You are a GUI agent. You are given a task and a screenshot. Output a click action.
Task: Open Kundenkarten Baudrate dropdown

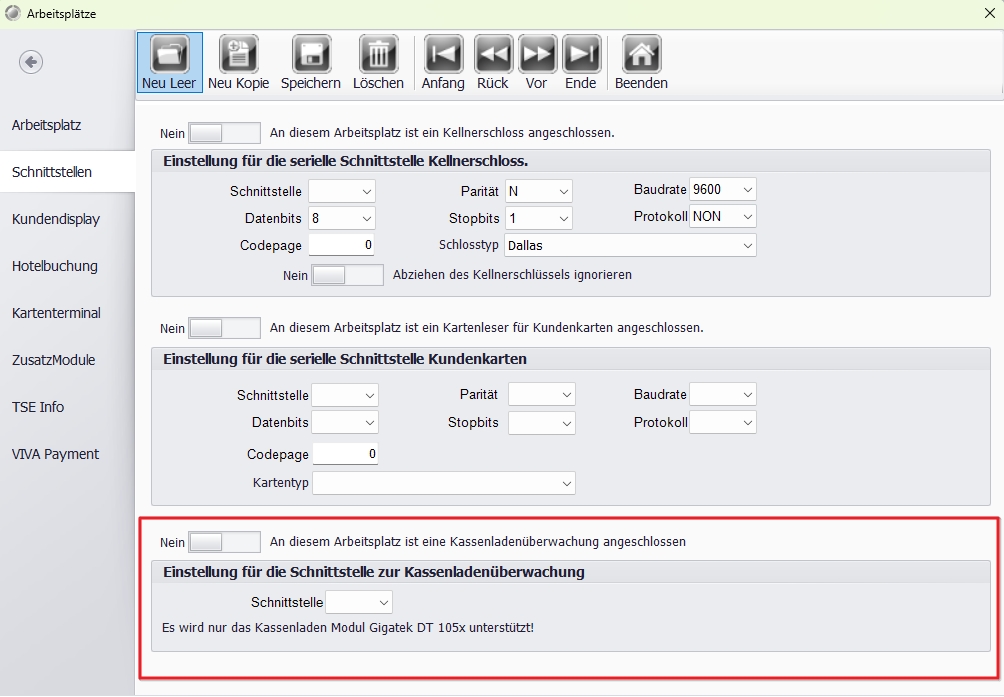722,394
